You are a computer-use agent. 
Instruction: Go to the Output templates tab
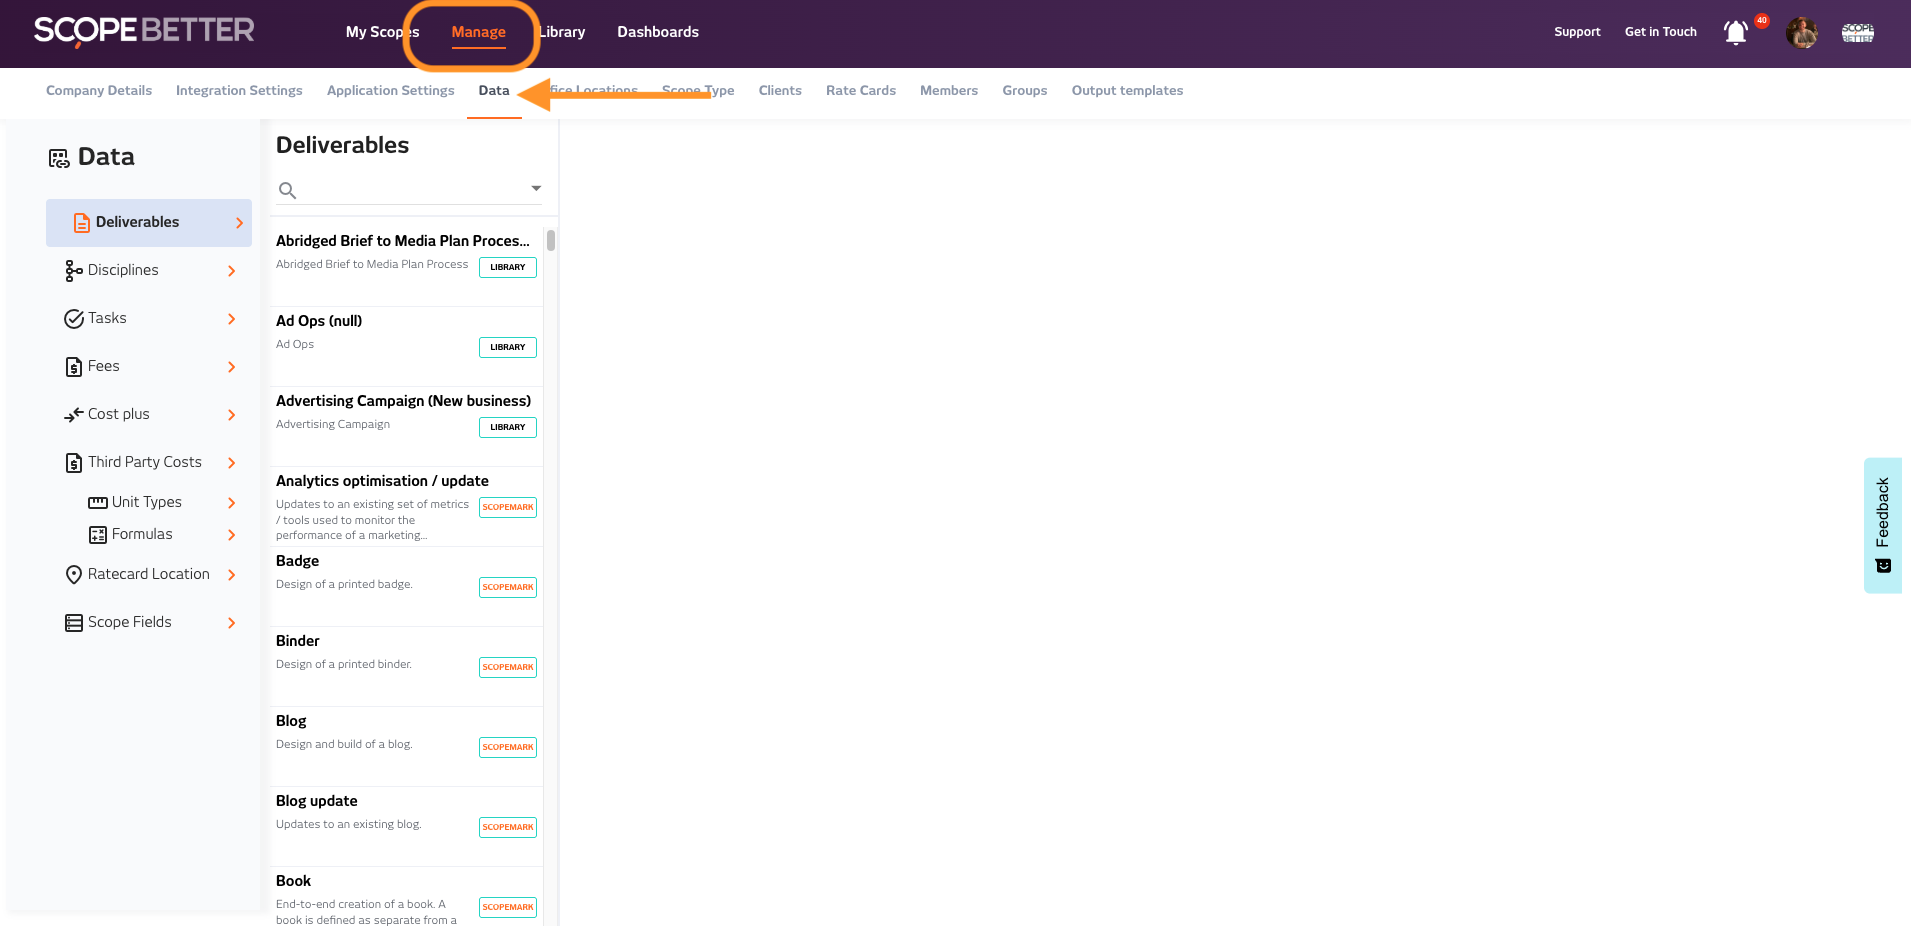pos(1126,90)
